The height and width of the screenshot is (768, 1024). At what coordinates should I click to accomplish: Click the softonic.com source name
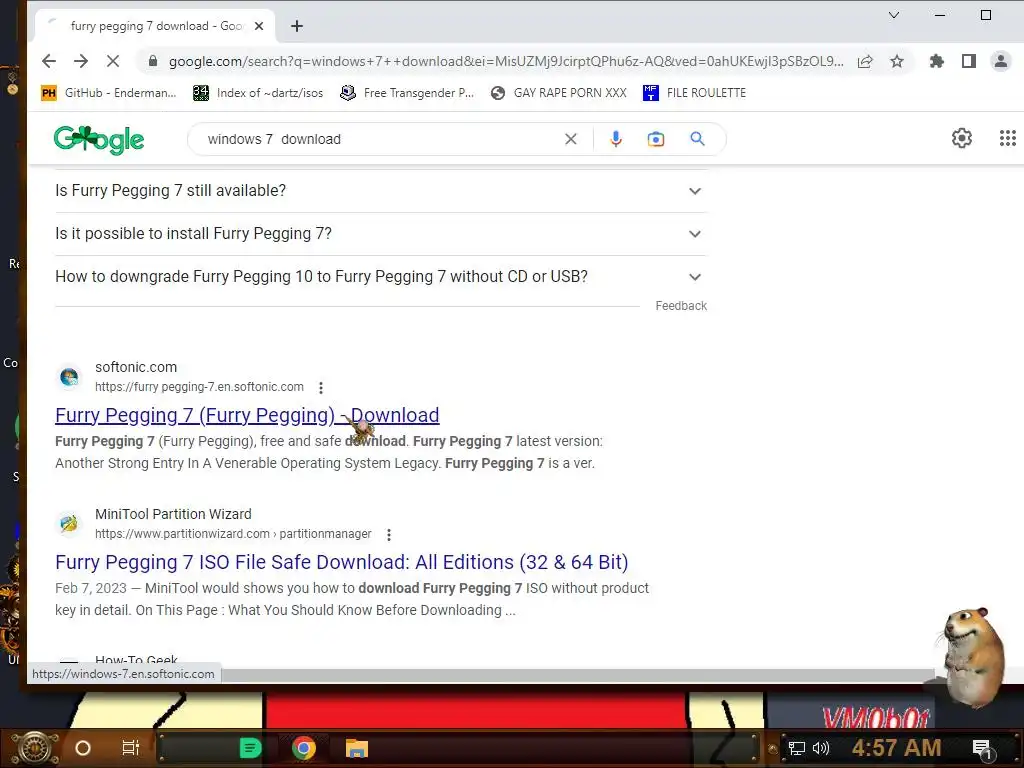click(x=136, y=367)
